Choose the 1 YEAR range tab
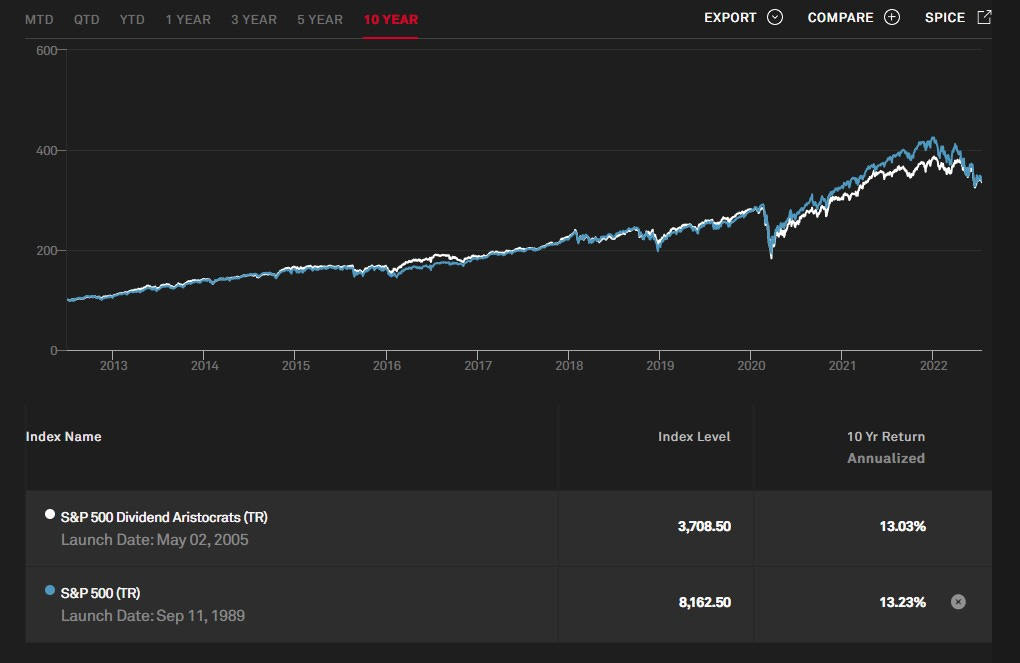1020x663 pixels. click(188, 20)
